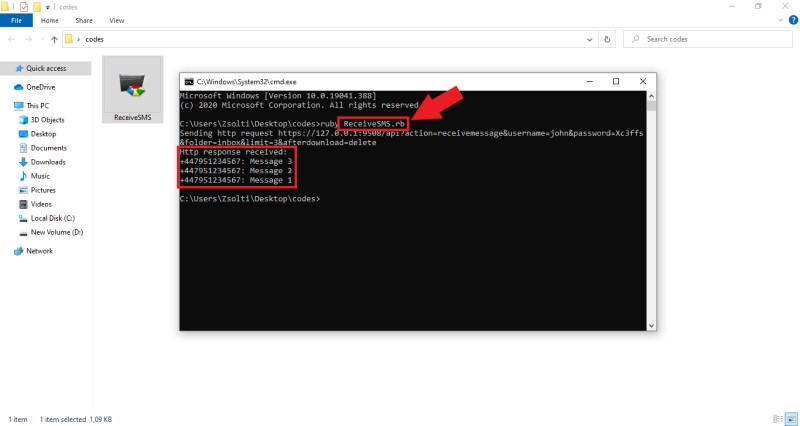Go forward with the forward arrow
The image size is (800, 426).
[x=28, y=39]
